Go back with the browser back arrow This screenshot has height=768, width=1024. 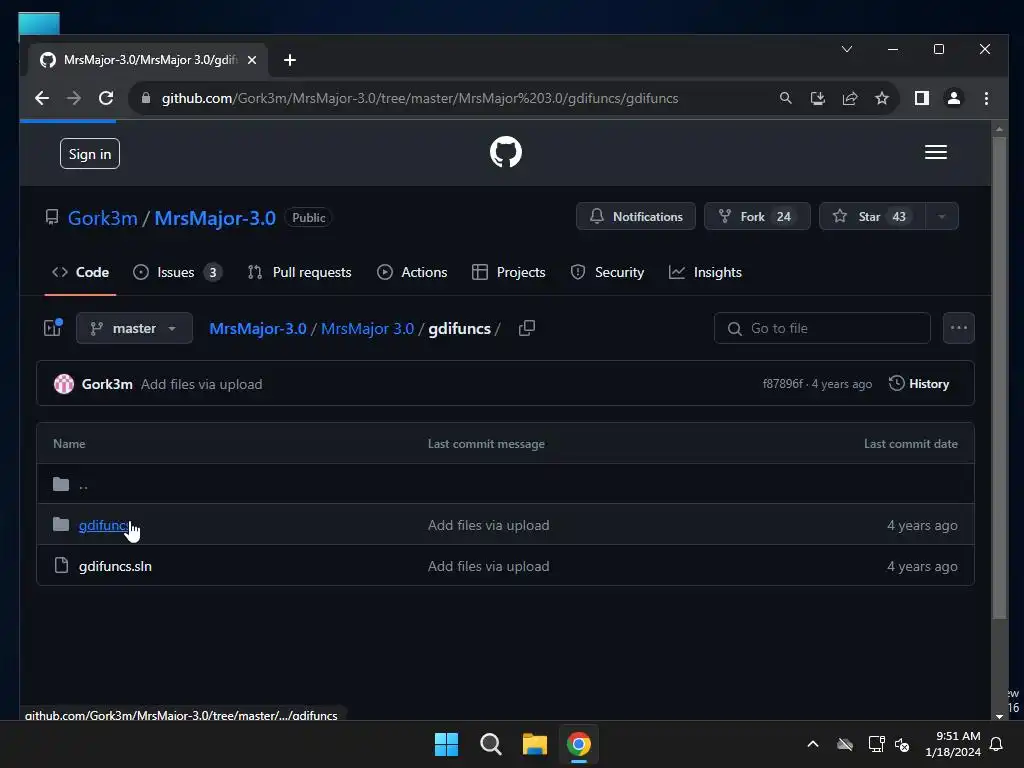click(x=42, y=98)
